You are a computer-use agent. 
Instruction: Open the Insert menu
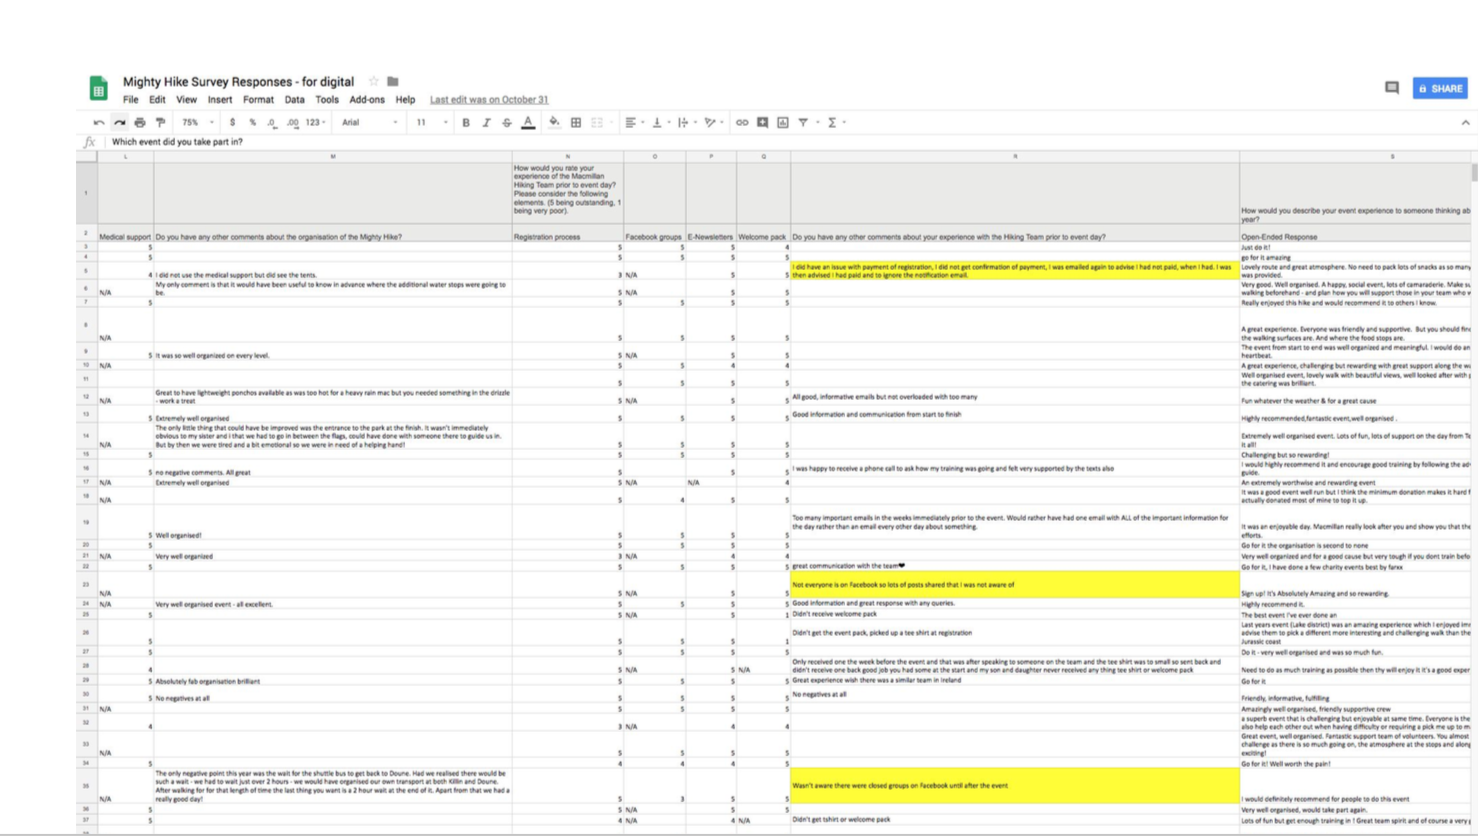(x=220, y=99)
